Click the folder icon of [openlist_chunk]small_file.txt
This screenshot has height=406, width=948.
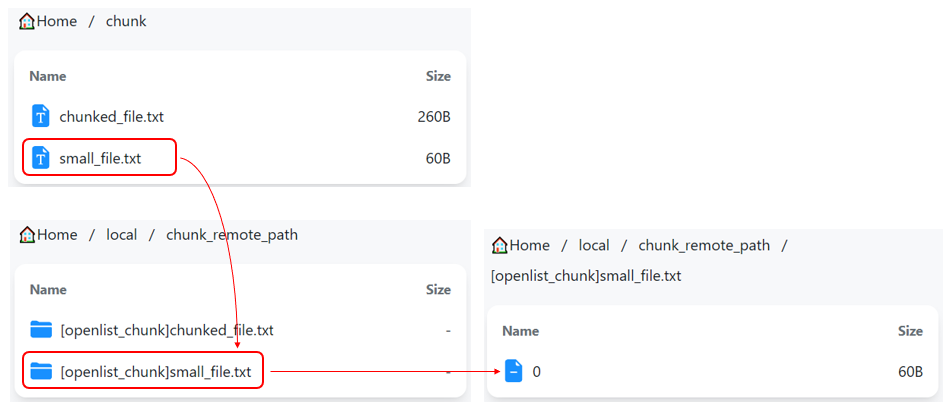coord(40,372)
